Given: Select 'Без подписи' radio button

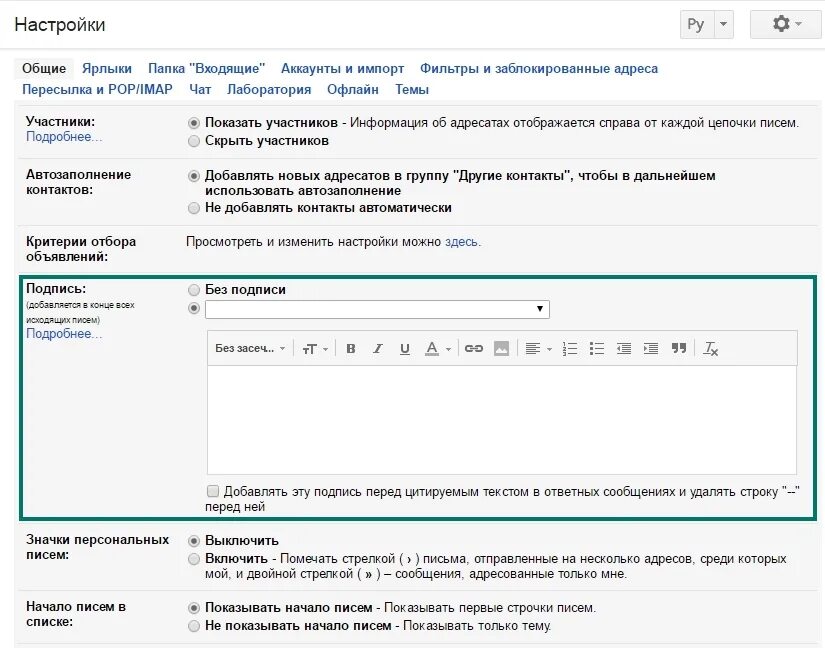Looking at the screenshot, I should [x=194, y=290].
